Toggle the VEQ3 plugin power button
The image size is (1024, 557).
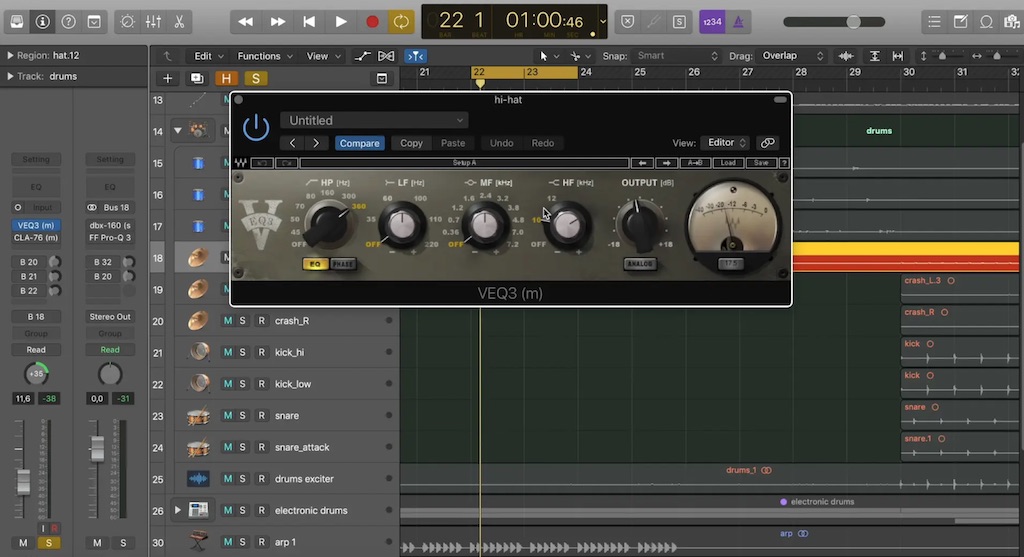pyautogui.click(x=256, y=127)
